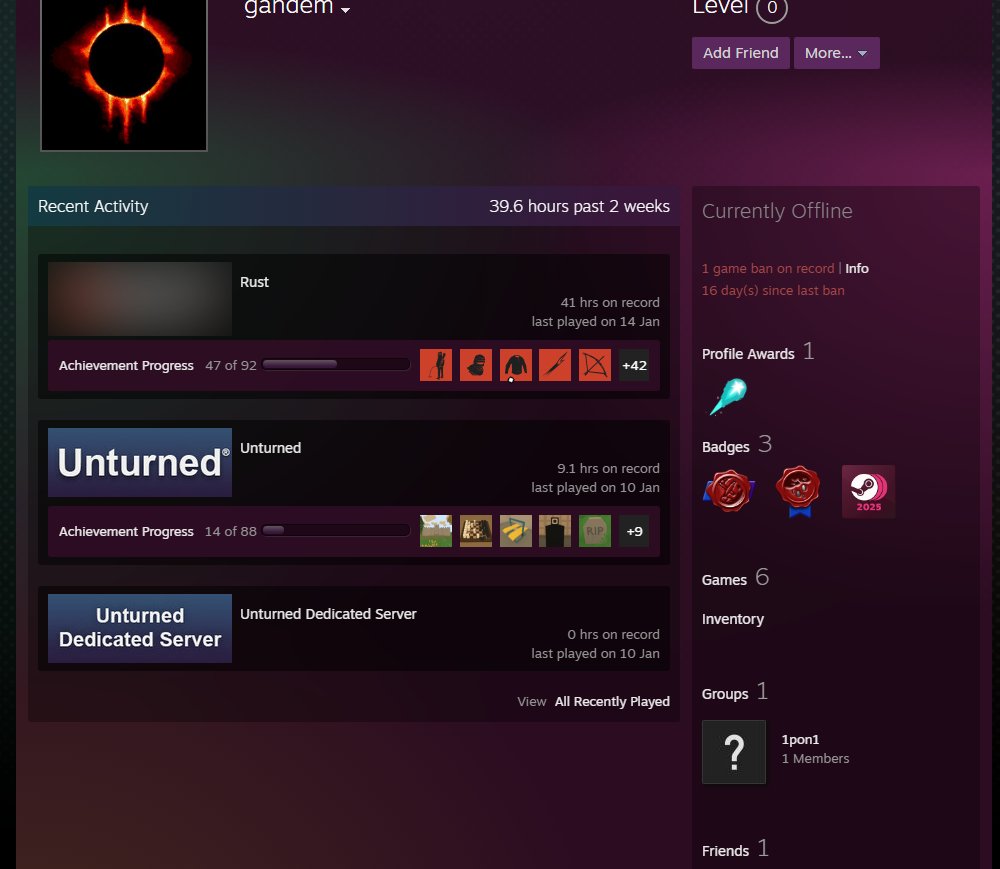1000x869 pixels.
Task: Click the 1pon1 group question mark avatar
Action: (x=733, y=752)
